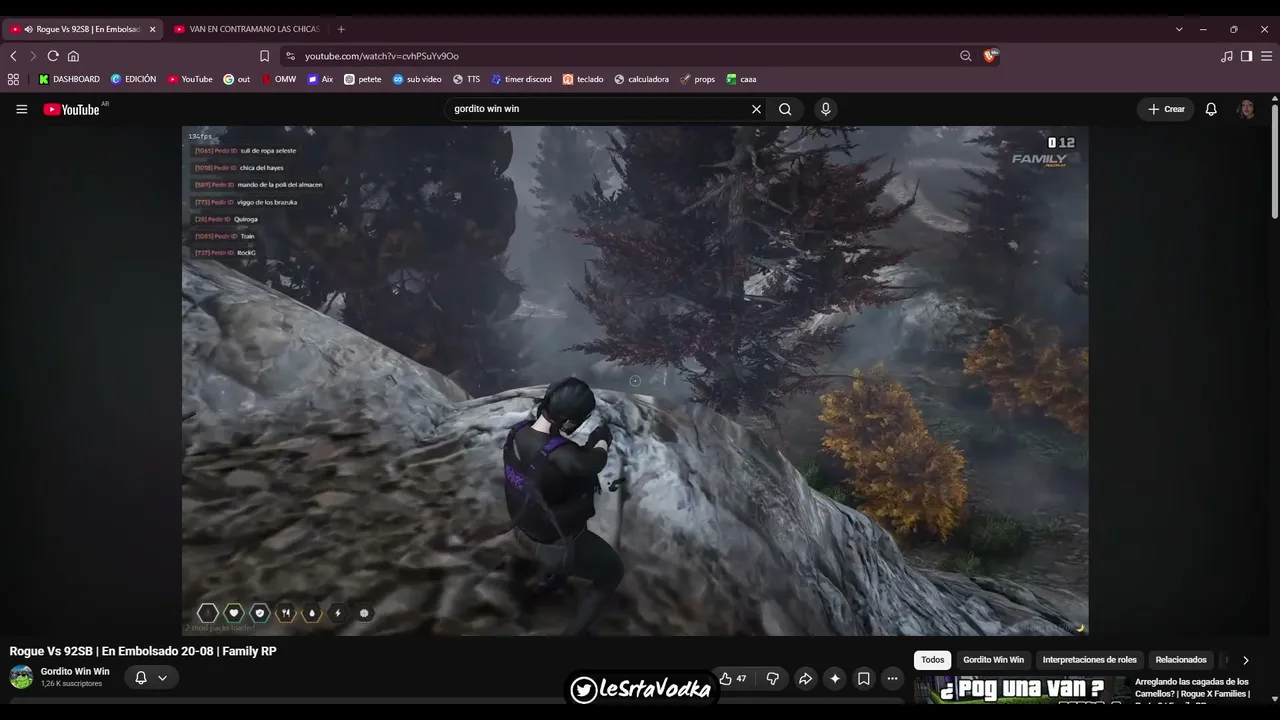Switch to the Rogue Vs 92SB tab

pyautogui.click(x=82, y=29)
